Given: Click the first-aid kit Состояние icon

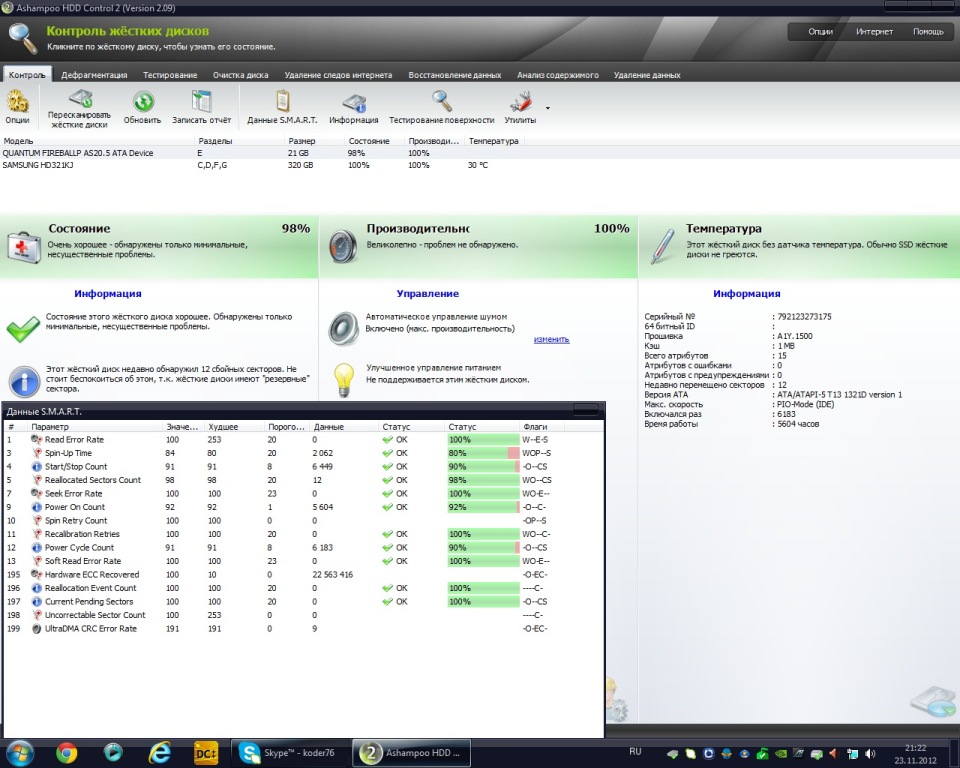Looking at the screenshot, I should pos(24,247).
